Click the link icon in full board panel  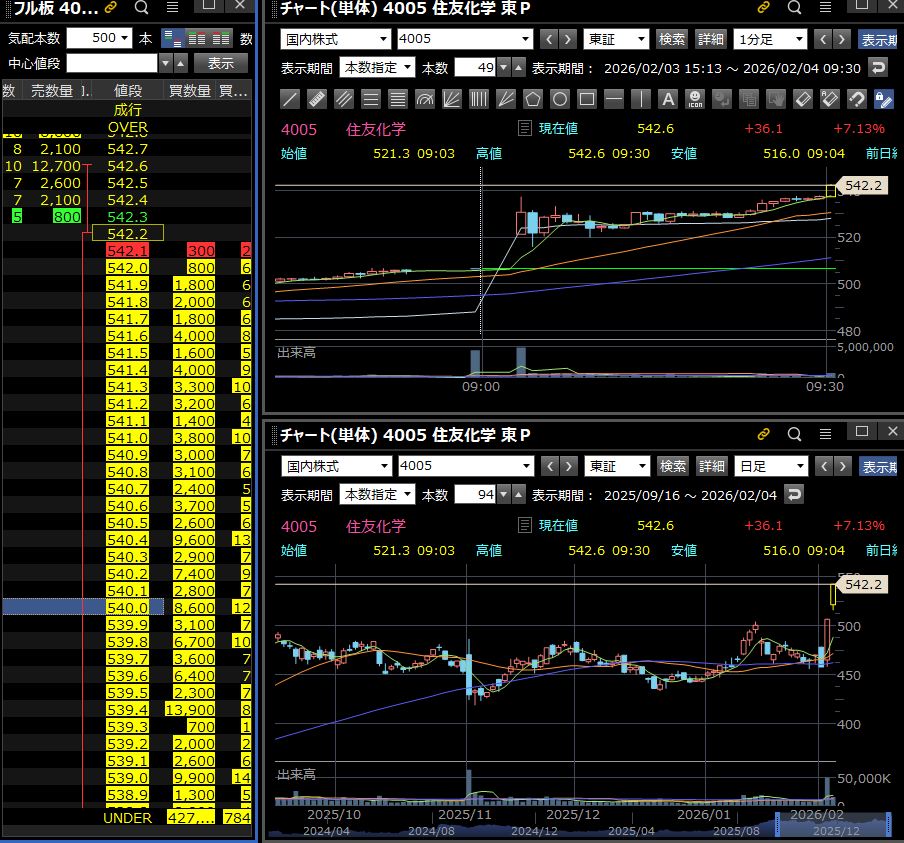[111, 8]
